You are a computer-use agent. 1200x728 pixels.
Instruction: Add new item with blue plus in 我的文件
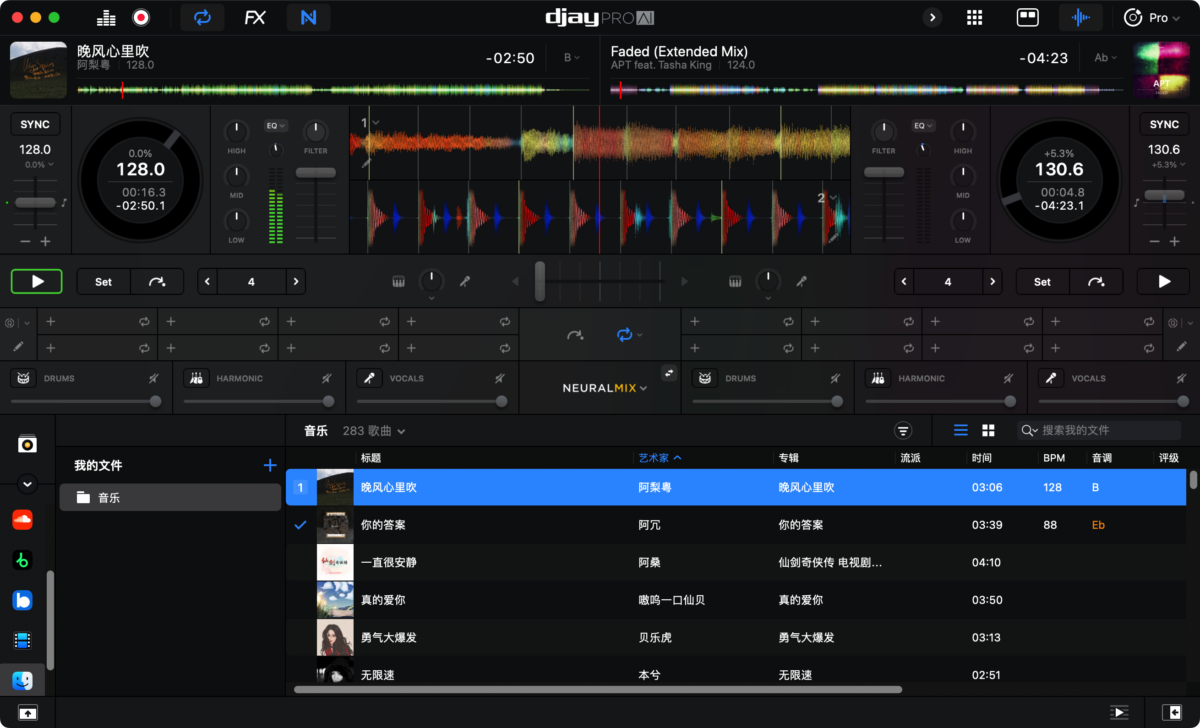point(269,465)
